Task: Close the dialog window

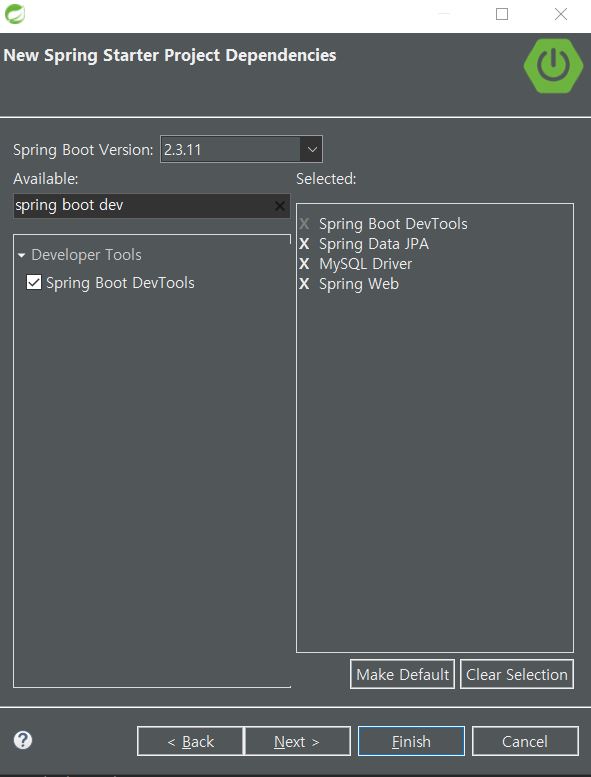Action: (x=561, y=14)
